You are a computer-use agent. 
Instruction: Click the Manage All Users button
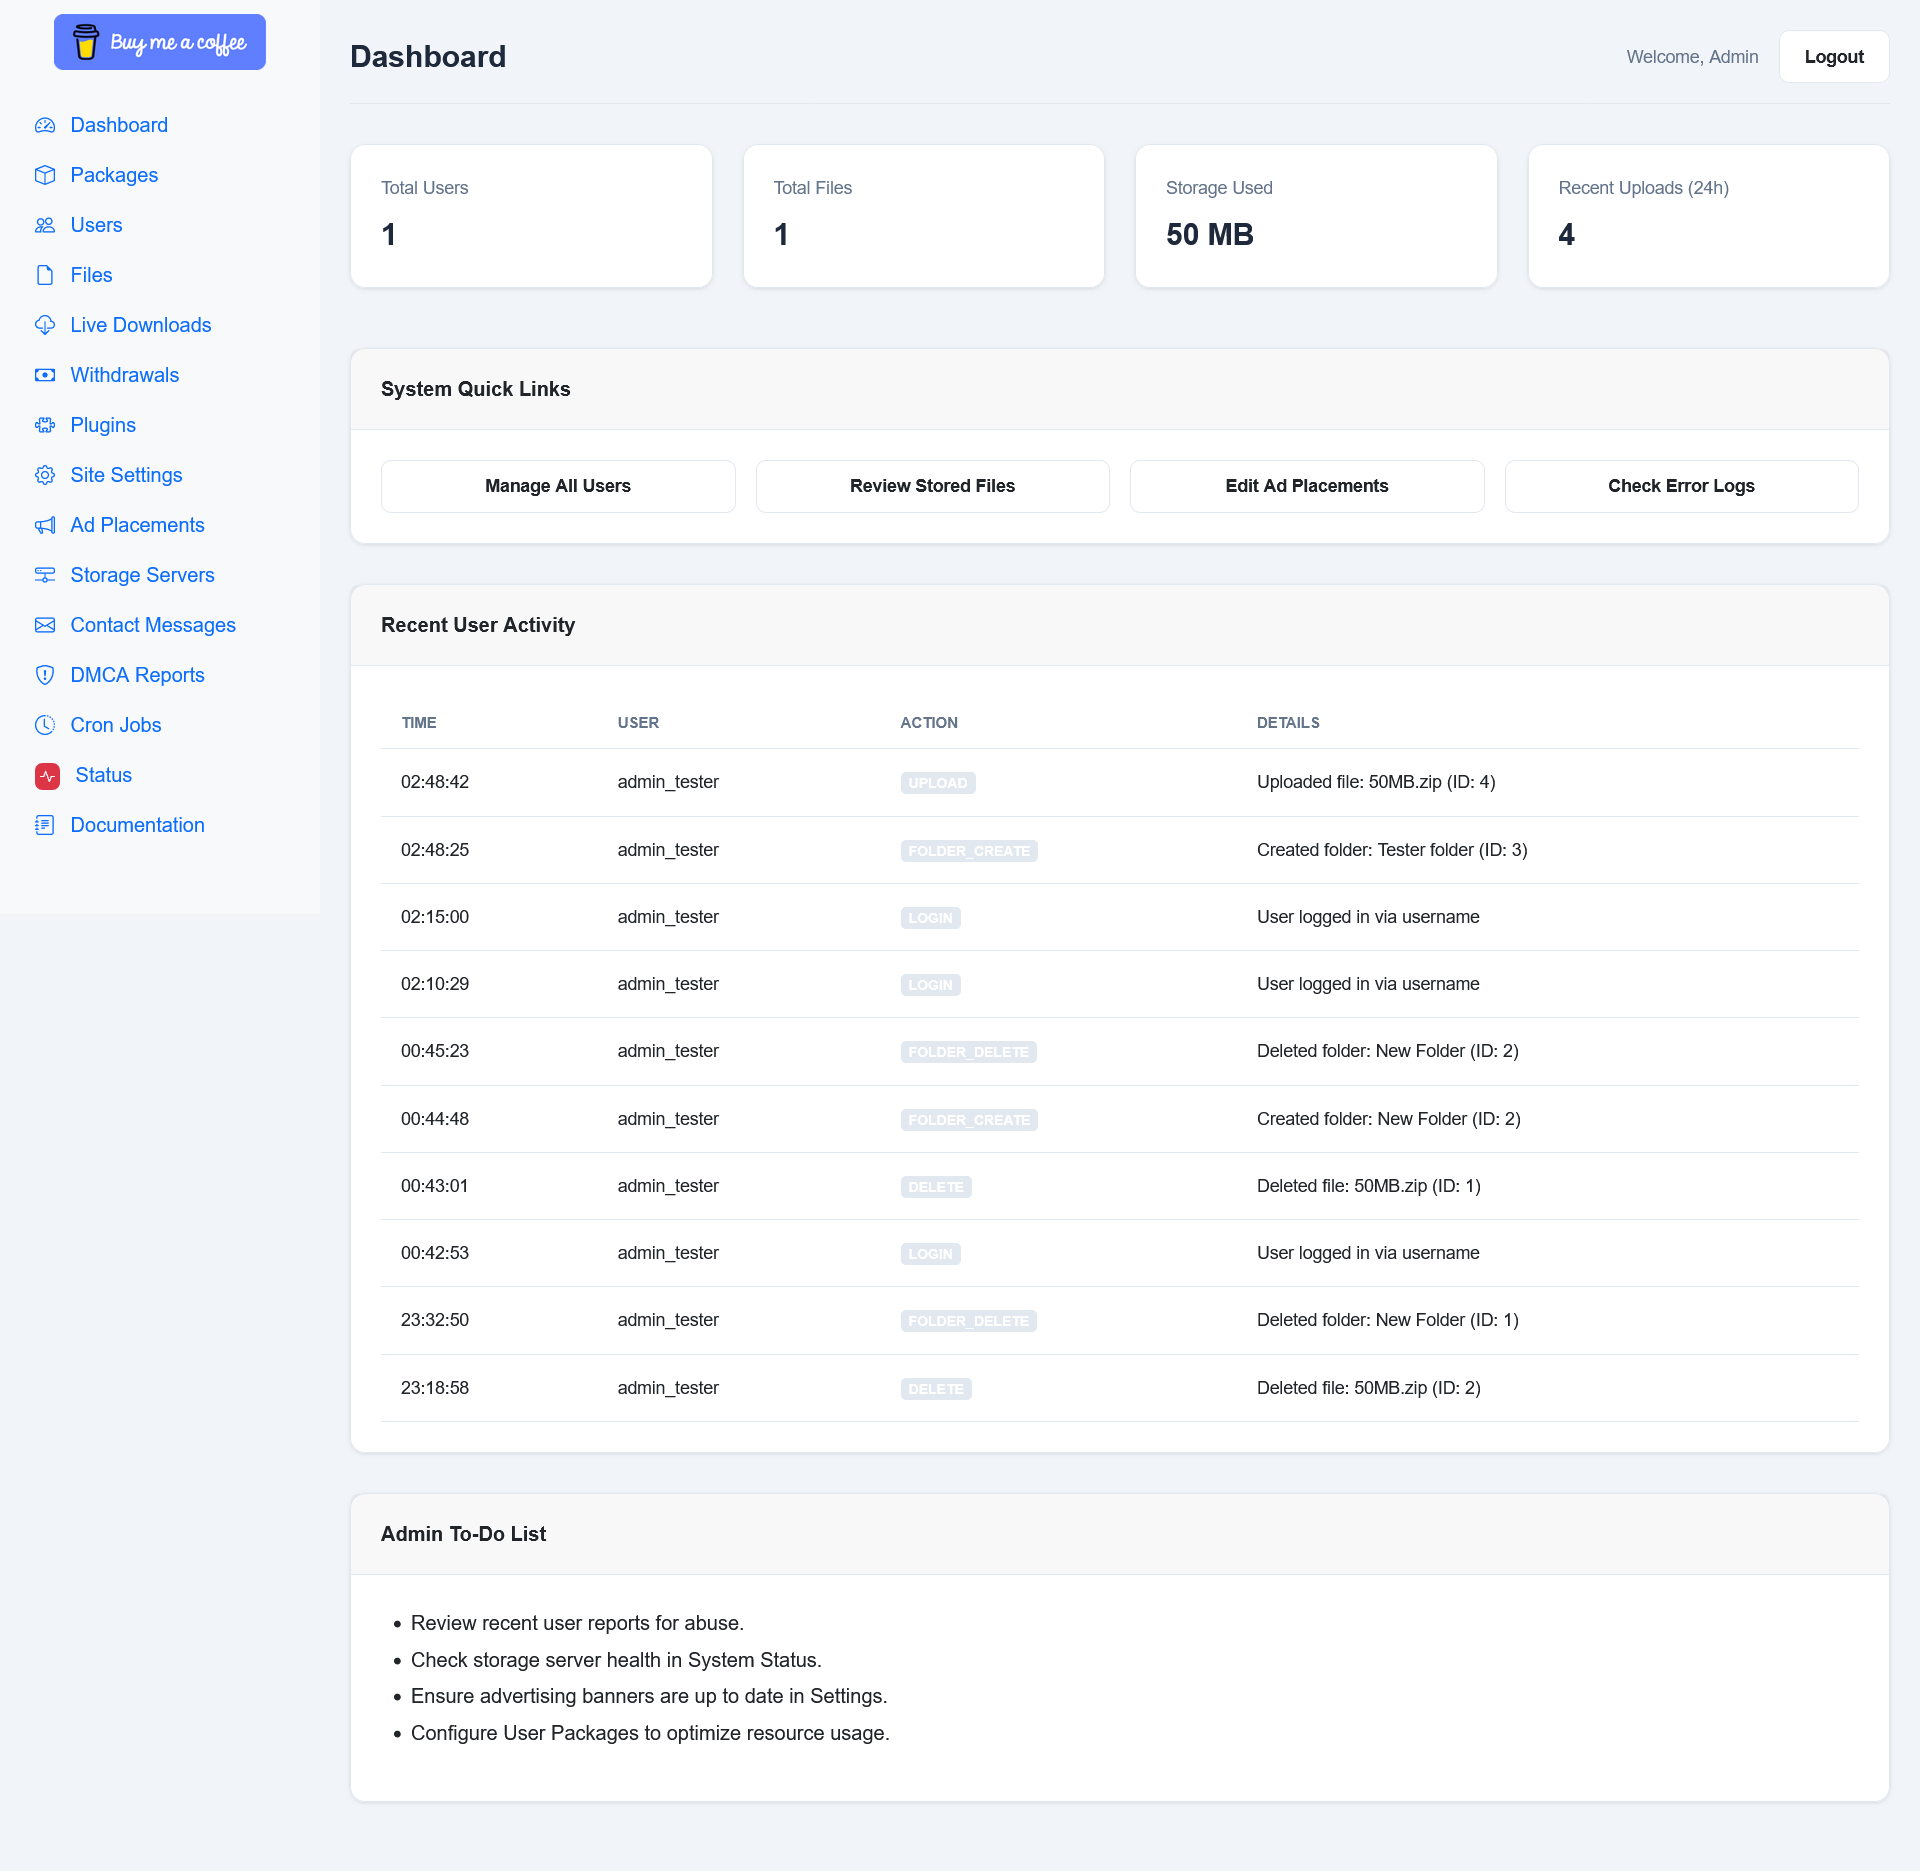[x=558, y=486]
